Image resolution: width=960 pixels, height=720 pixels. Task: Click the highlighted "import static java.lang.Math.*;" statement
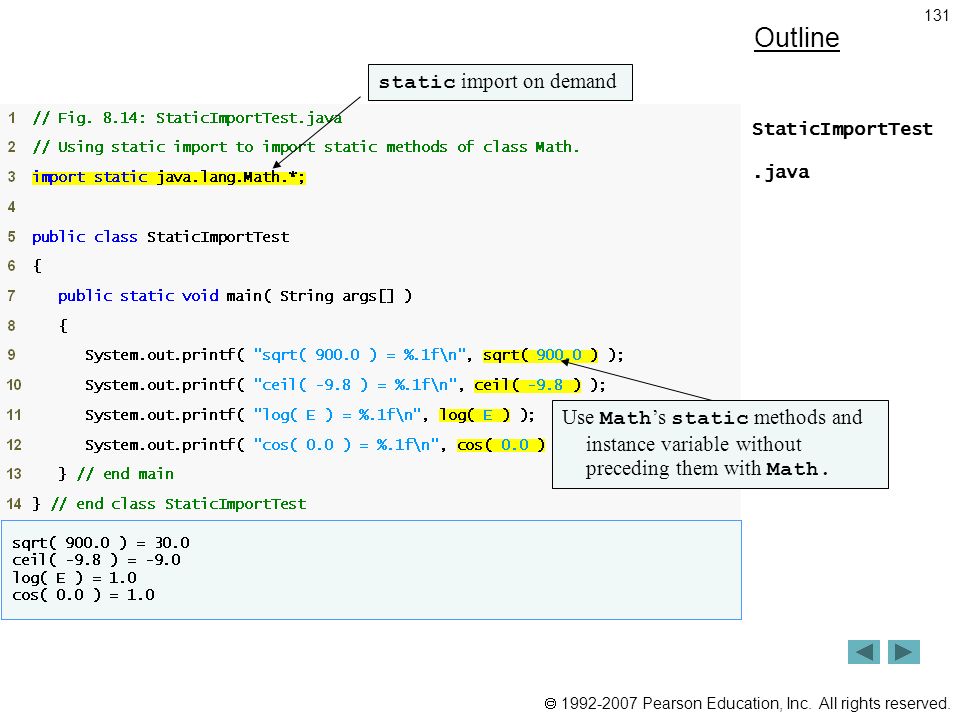click(168, 177)
